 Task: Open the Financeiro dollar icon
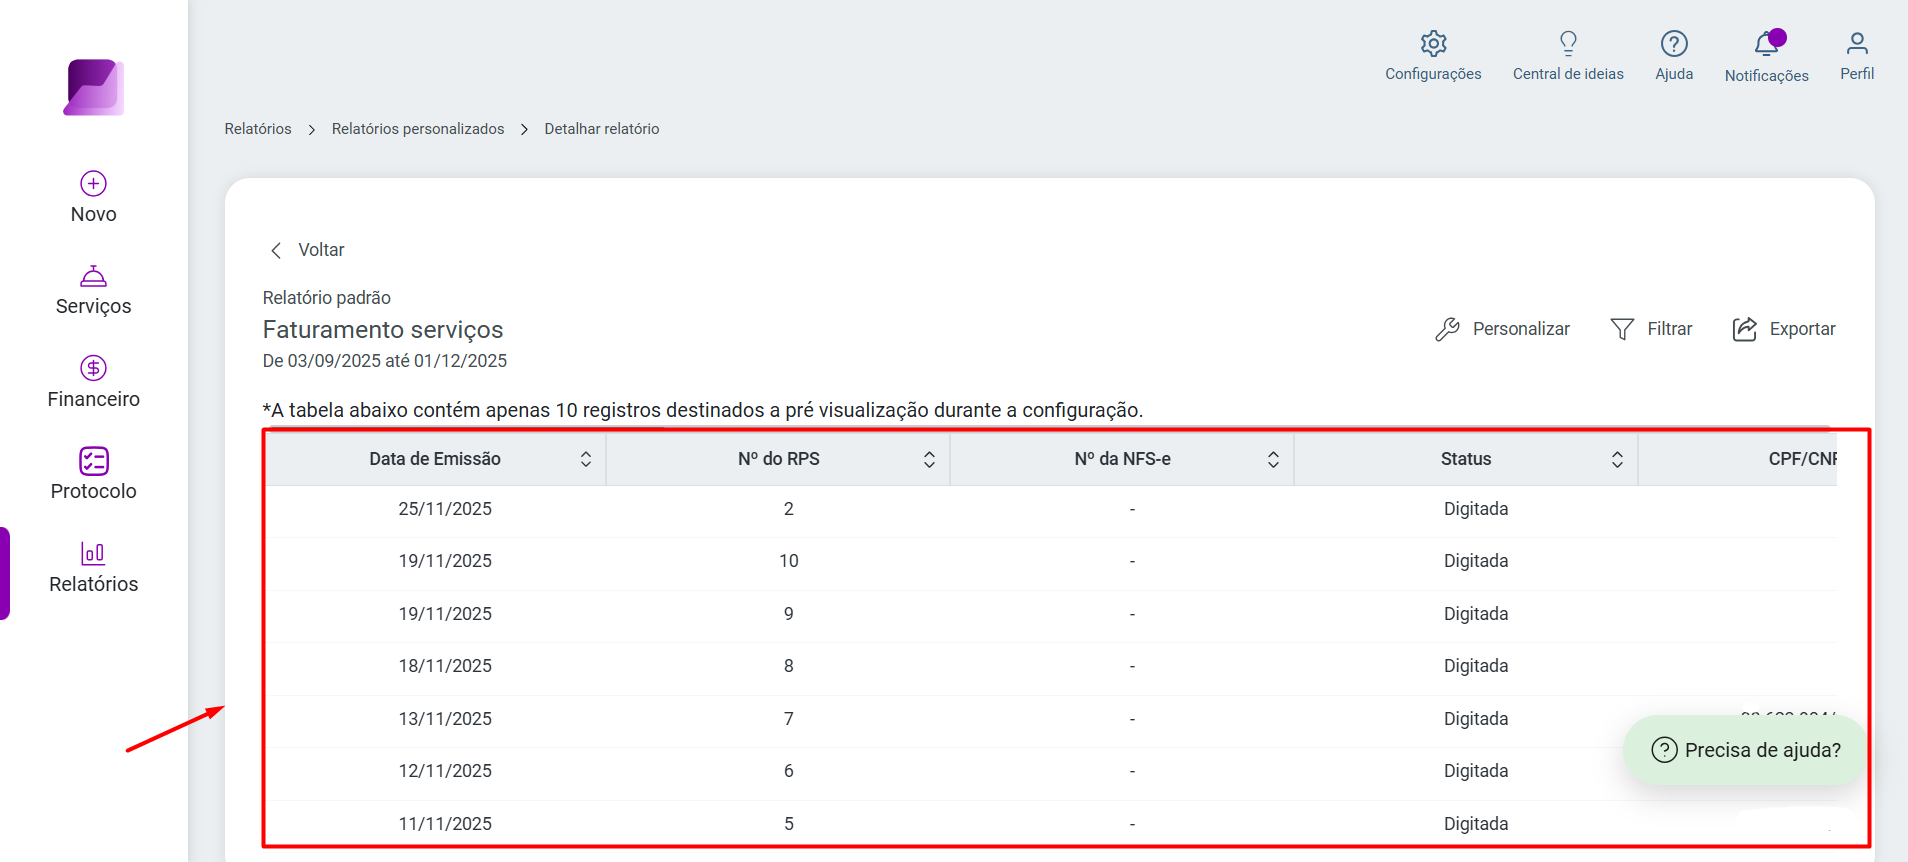click(x=94, y=368)
